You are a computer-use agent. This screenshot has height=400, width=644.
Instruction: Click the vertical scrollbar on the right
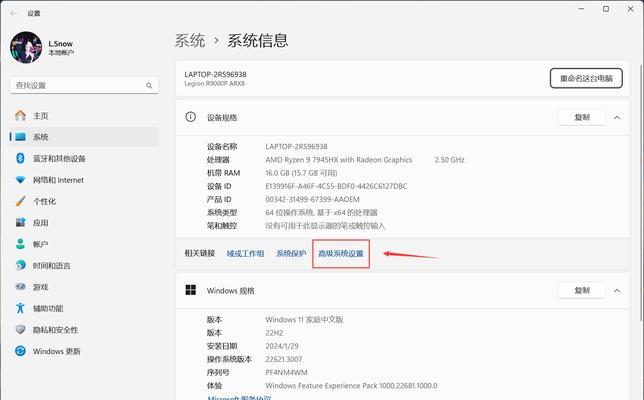pyautogui.click(x=641, y=192)
